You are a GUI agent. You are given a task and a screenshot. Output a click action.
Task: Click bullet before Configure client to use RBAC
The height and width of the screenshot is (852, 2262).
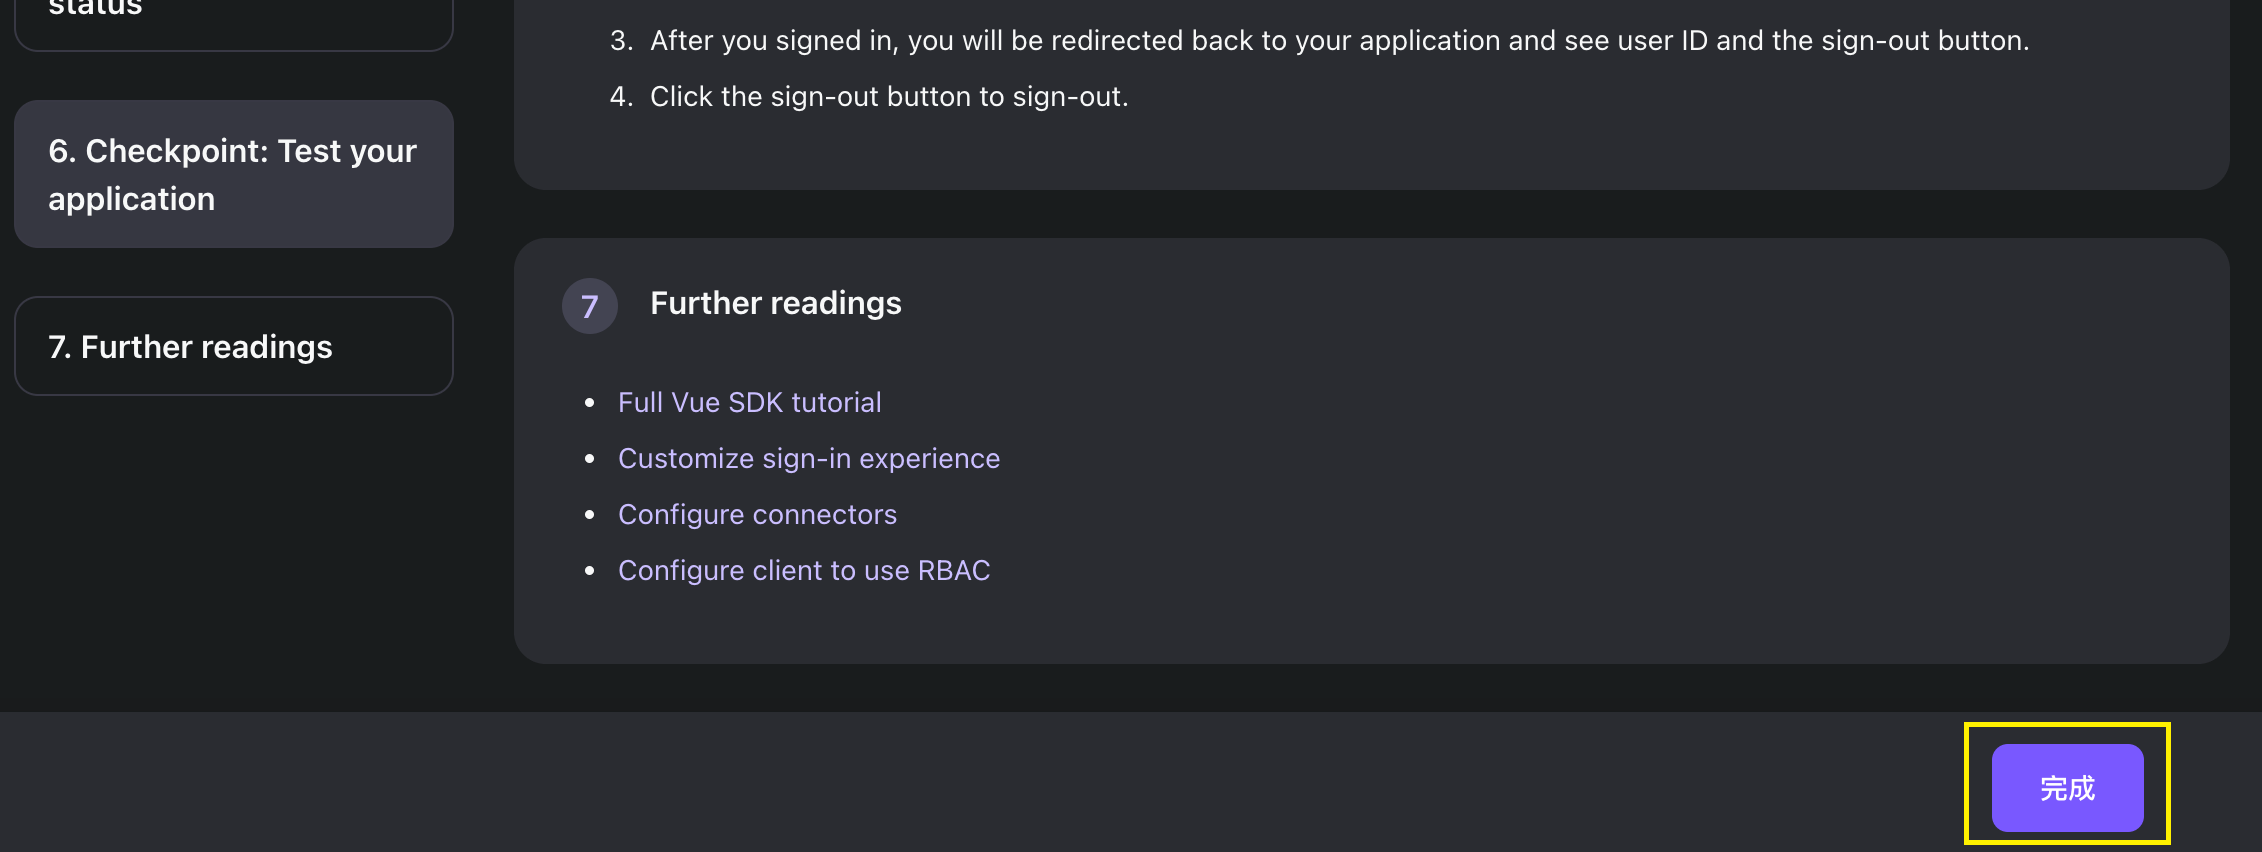tap(590, 571)
